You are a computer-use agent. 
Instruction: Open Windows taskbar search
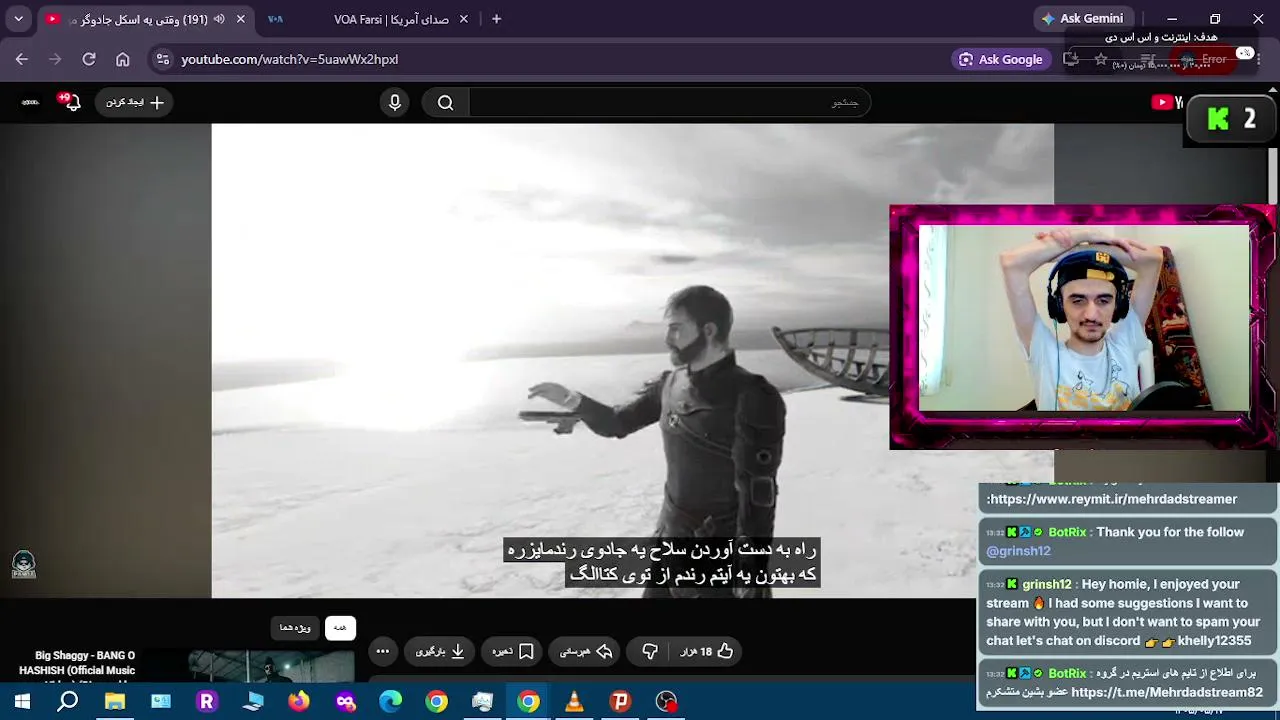68,702
